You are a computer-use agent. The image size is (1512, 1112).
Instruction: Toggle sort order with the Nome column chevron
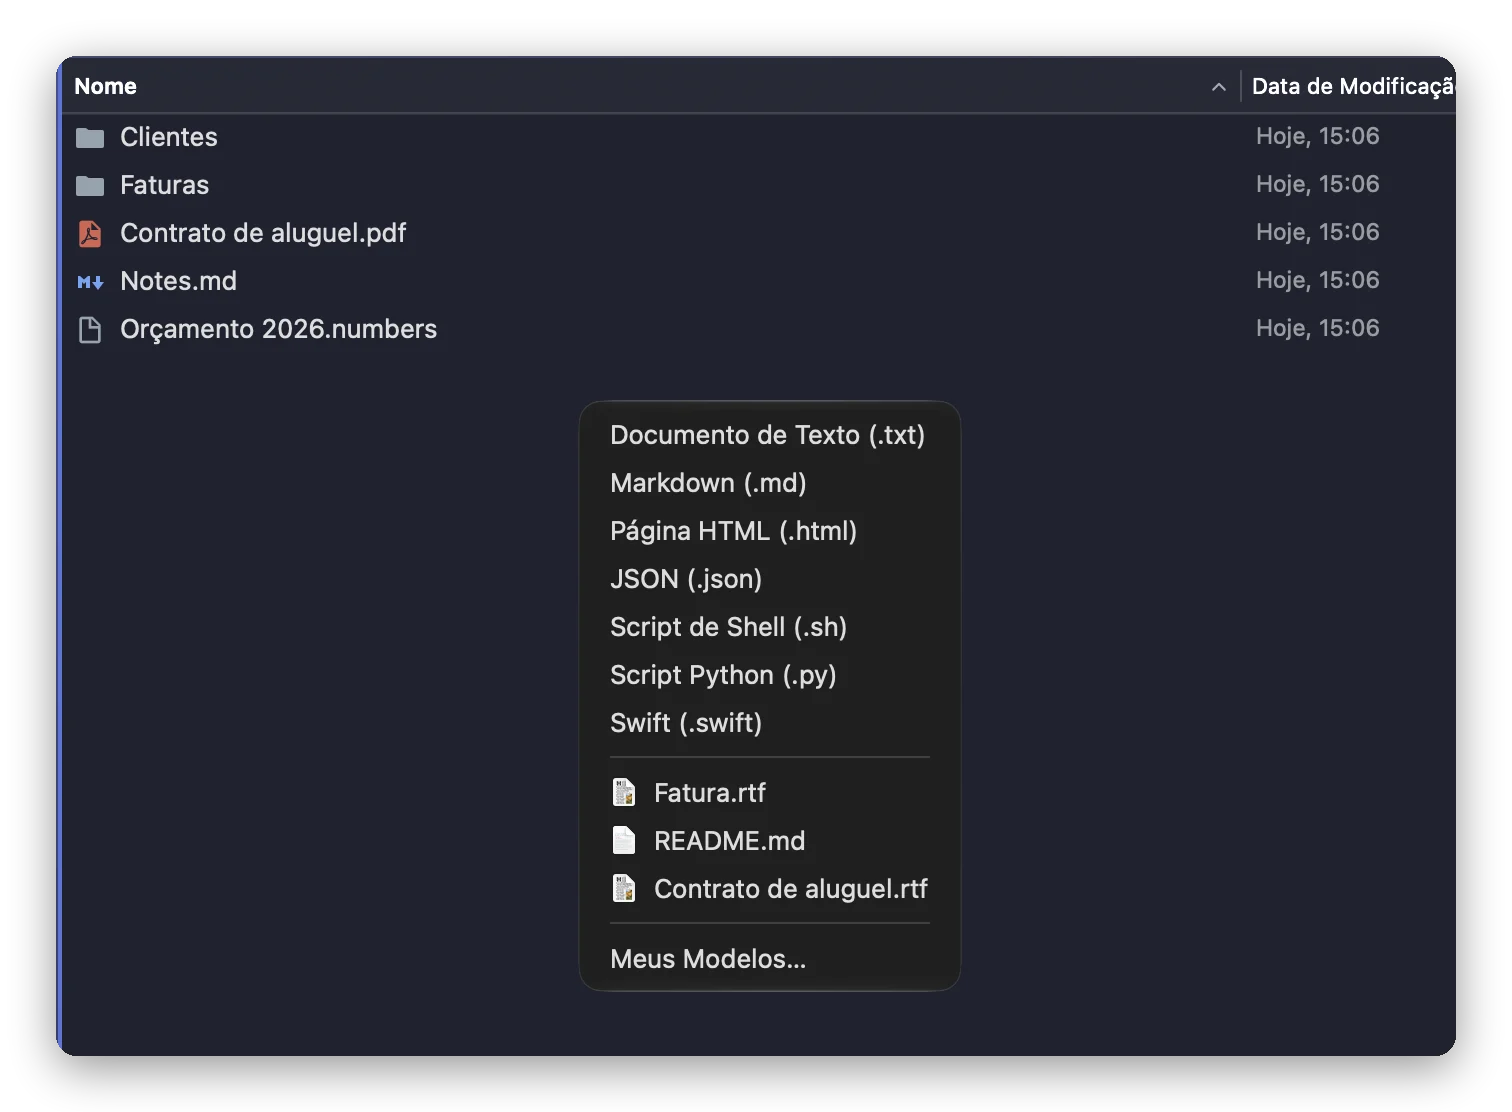coord(1218,87)
